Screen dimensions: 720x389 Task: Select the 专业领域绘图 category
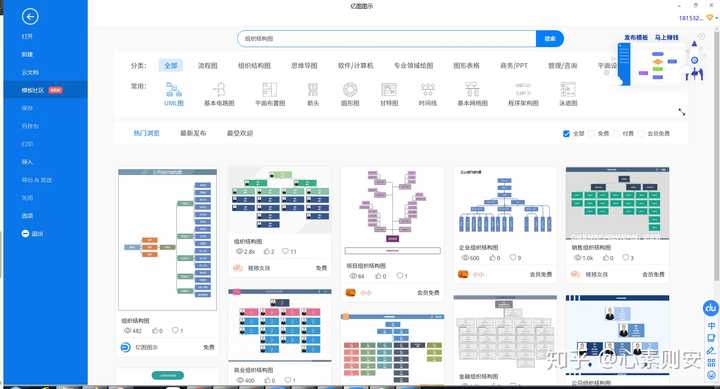tap(414, 66)
